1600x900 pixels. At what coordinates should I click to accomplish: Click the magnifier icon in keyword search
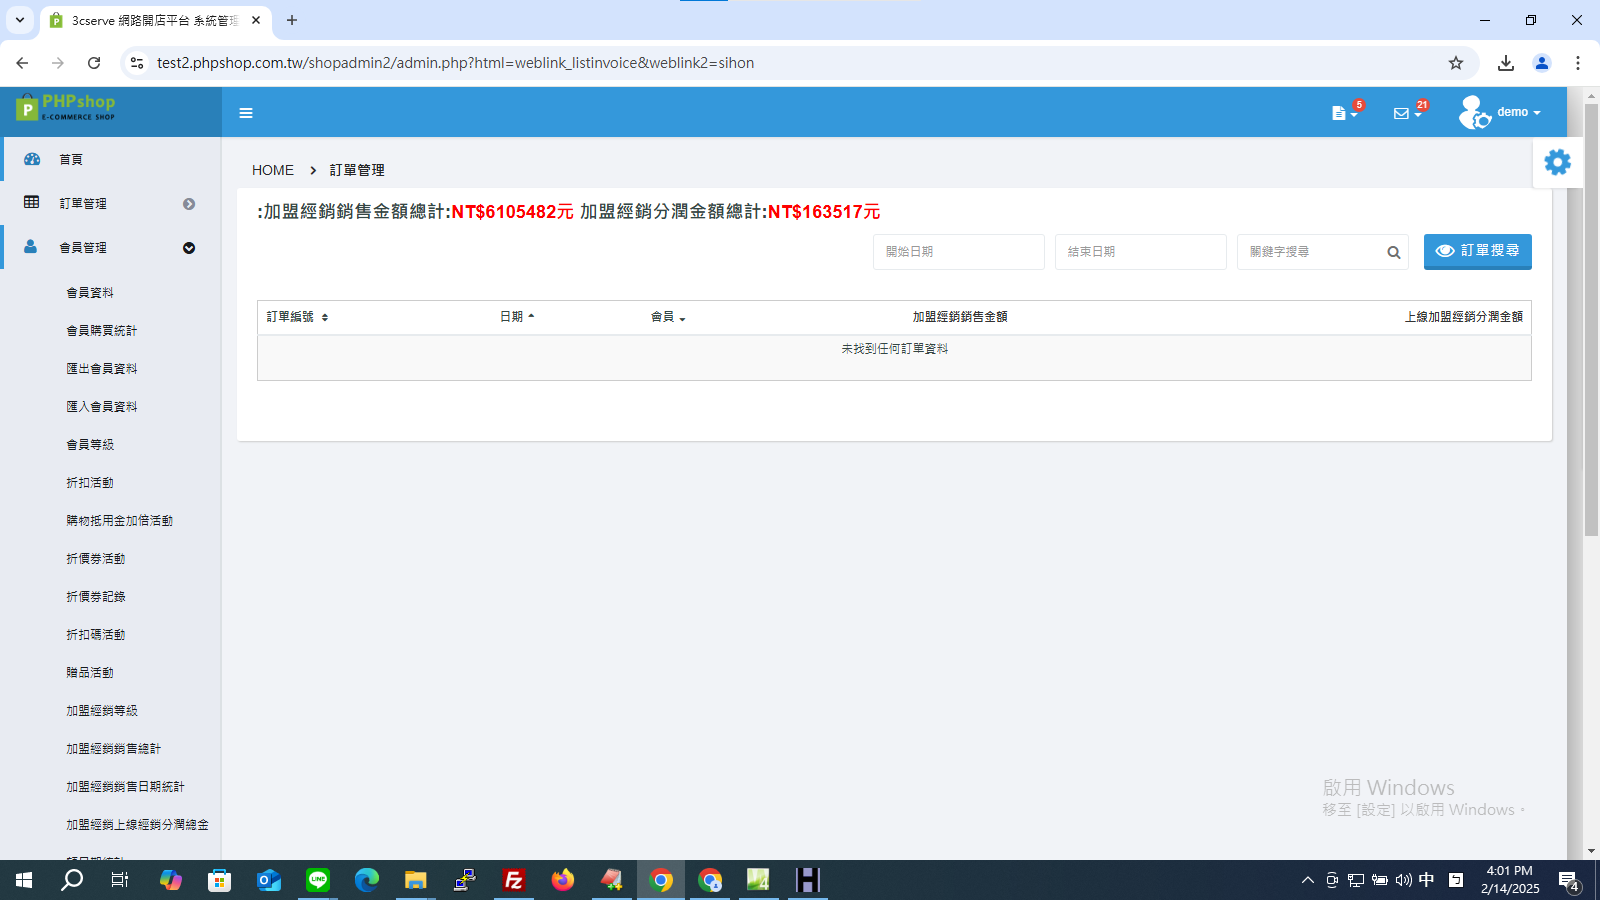1393,253
